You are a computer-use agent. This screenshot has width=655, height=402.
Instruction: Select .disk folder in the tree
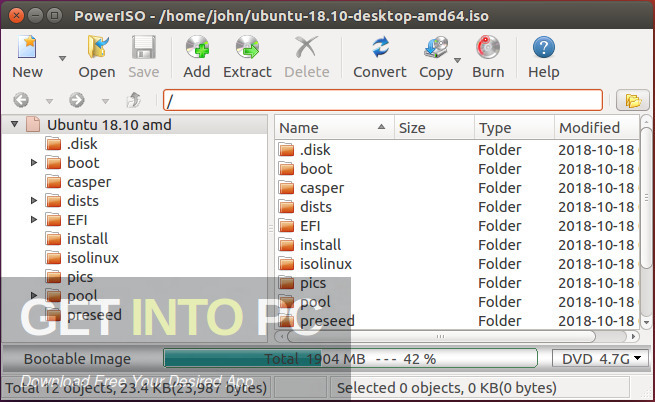coord(82,144)
